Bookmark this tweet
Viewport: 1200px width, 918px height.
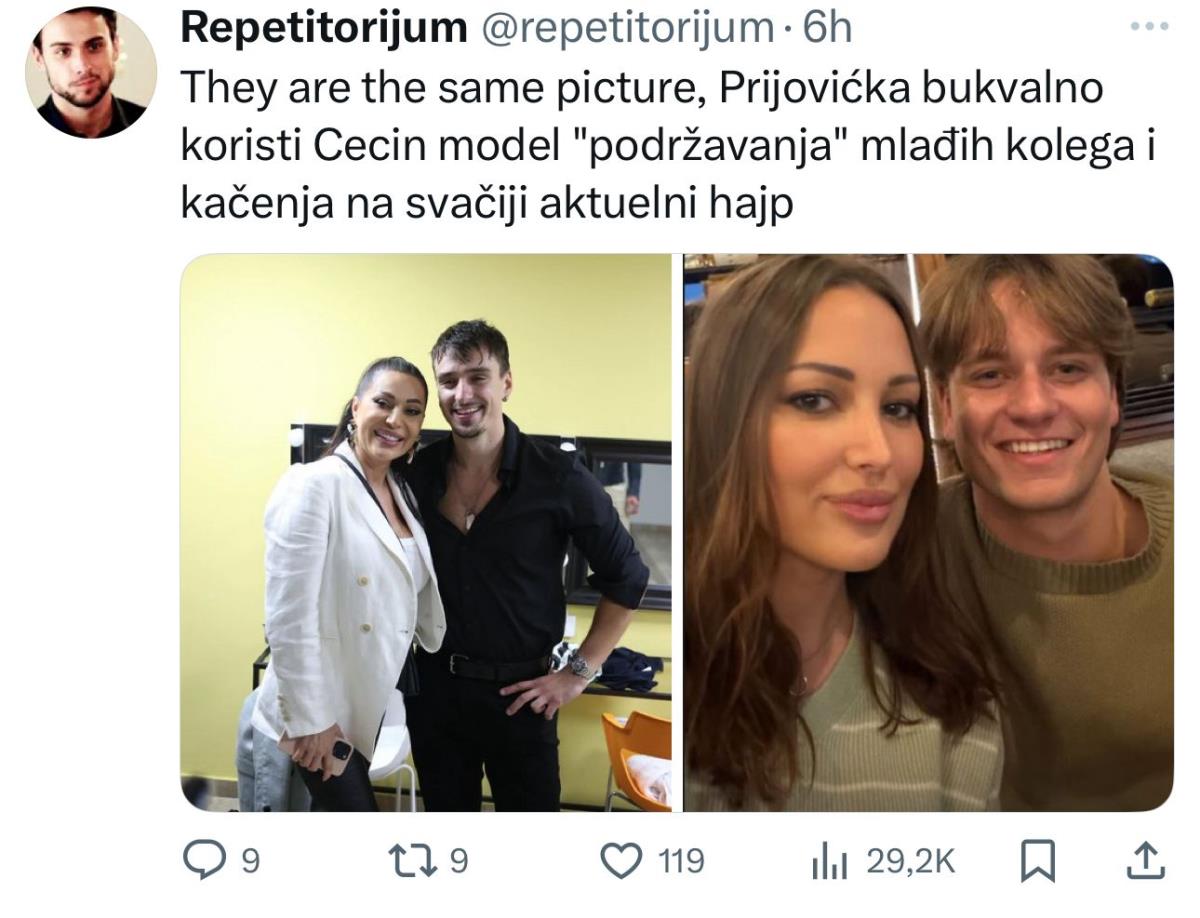pyautogui.click(x=1037, y=860)
